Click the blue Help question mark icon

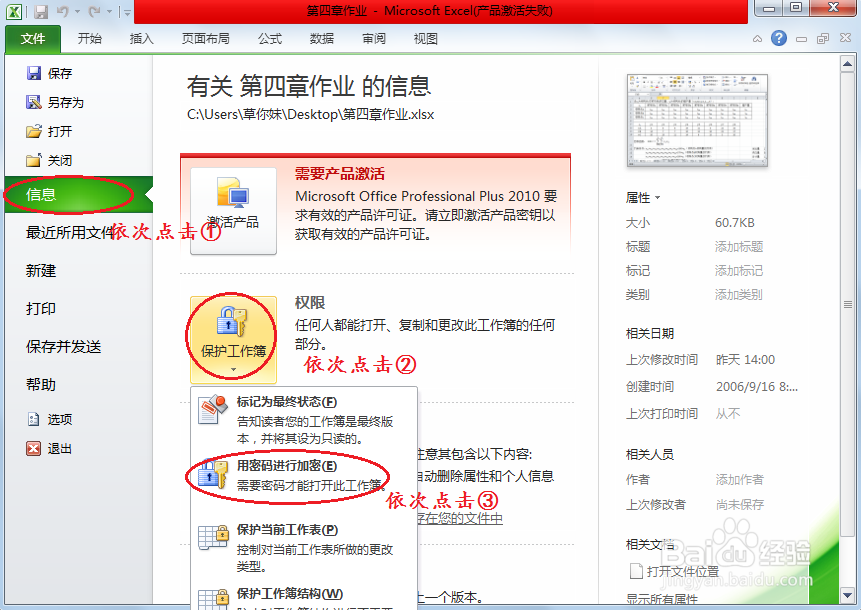pos(779,38)
